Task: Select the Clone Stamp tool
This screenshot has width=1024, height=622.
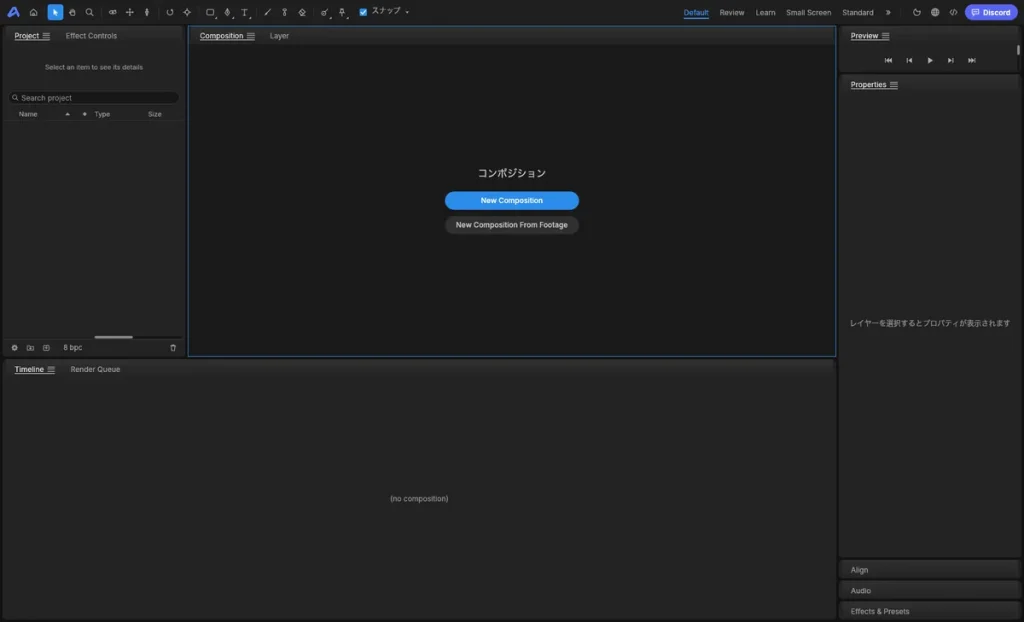Action: pyautogui.click(x=284, y=12)
